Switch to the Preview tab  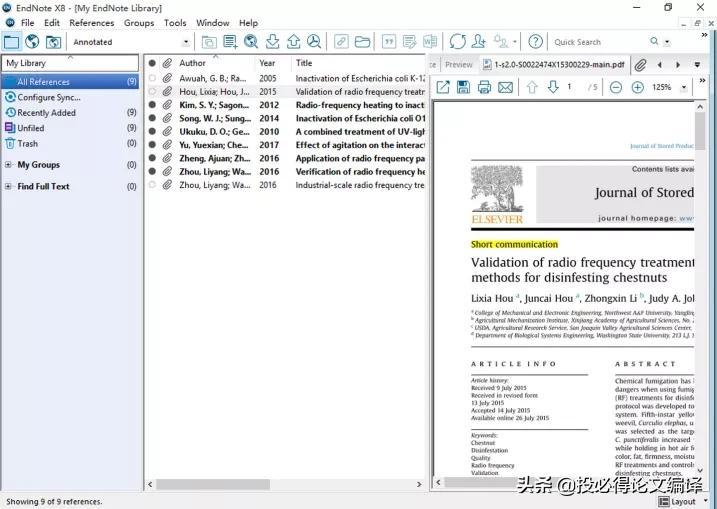pos(459,65)
